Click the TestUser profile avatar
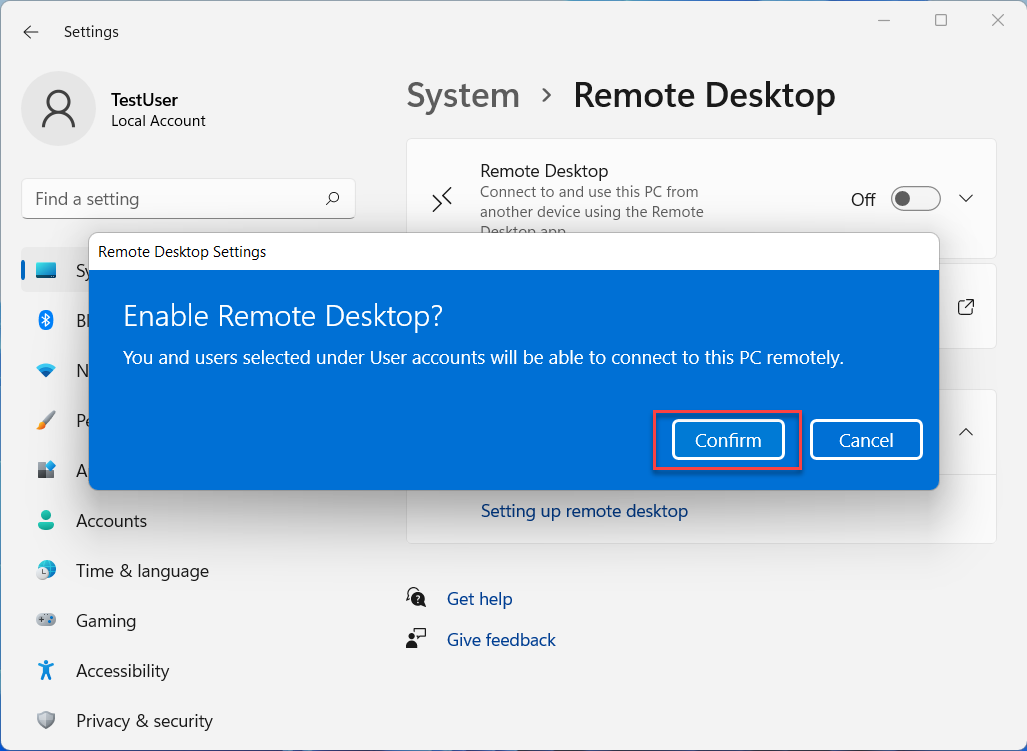Image resolution: width=1027 pixels, height=751 pixels. [59, 109]
